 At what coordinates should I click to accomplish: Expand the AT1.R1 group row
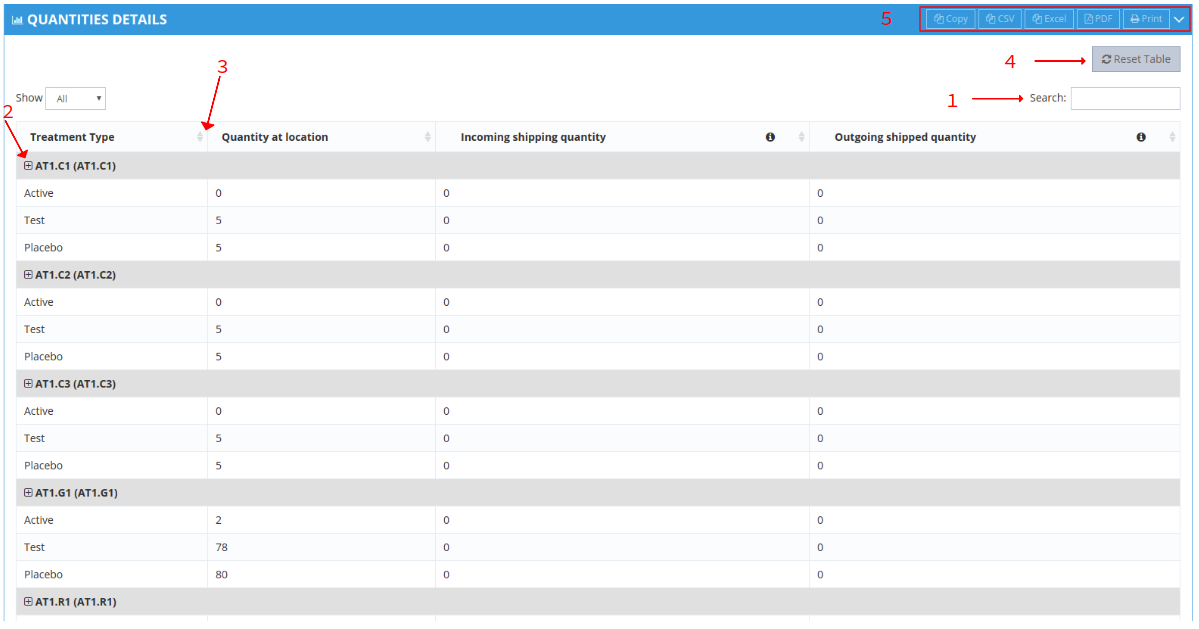28,601
